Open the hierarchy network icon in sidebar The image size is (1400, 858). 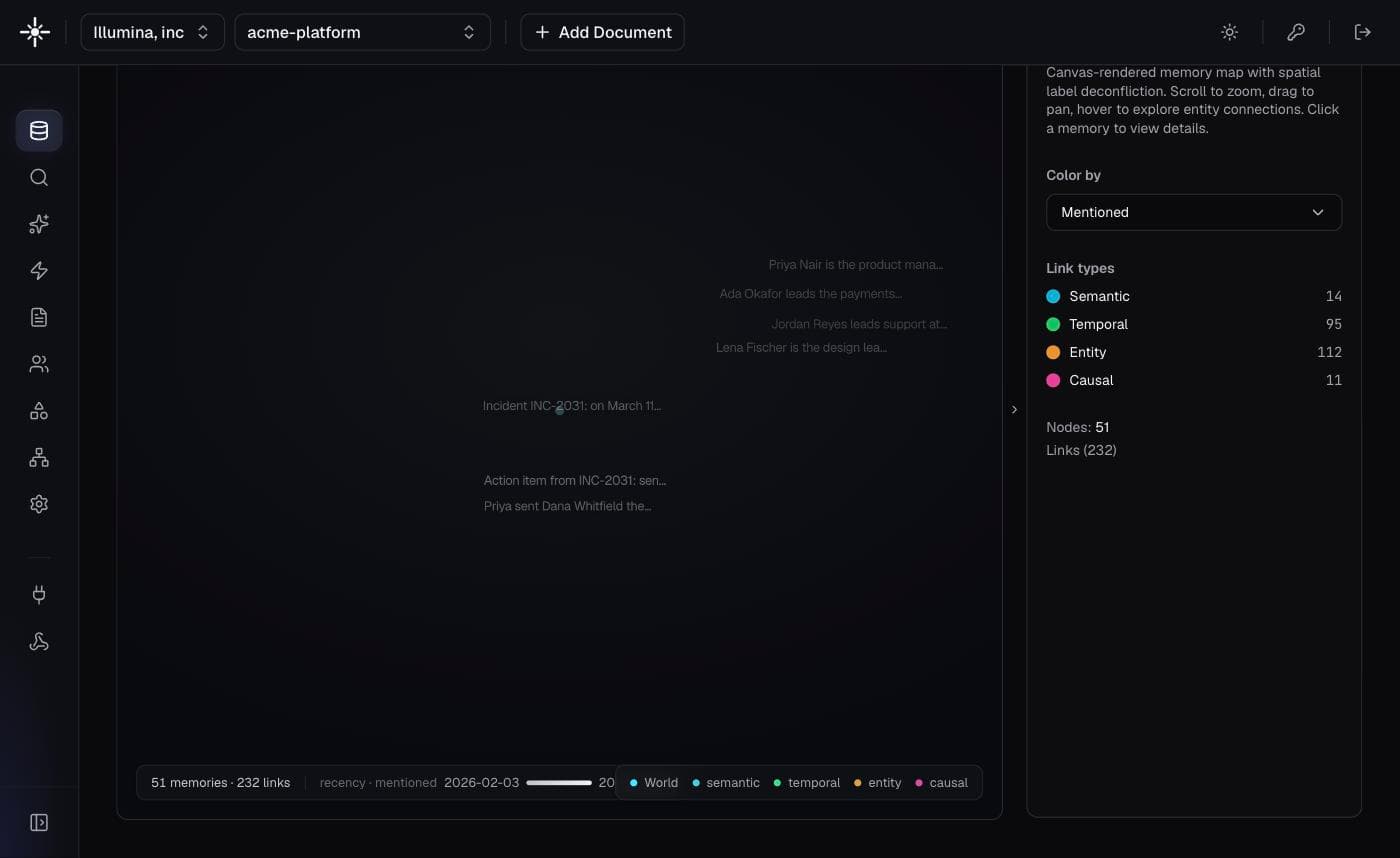click(39, 457)
